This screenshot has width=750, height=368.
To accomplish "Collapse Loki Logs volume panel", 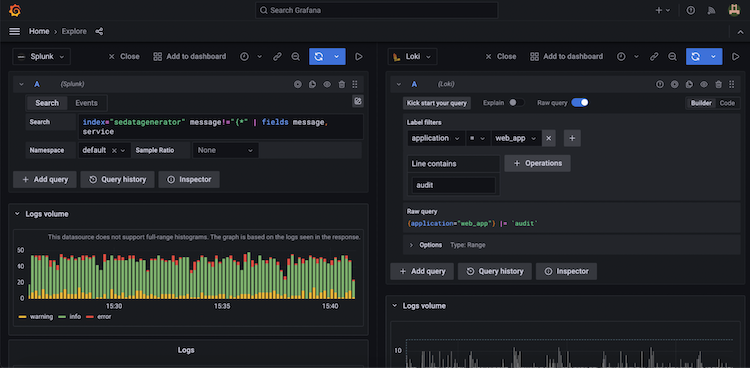I will tap(394, 306).
